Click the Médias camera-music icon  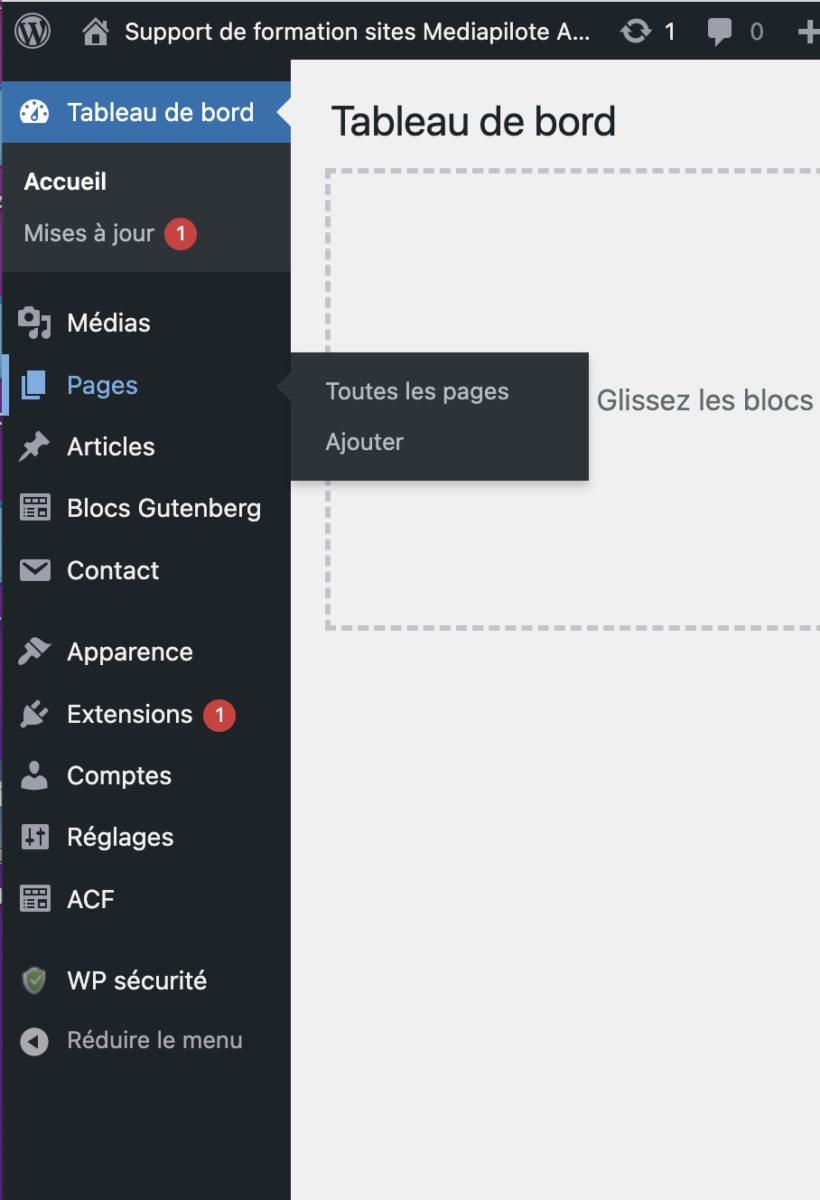coord(35,323)
